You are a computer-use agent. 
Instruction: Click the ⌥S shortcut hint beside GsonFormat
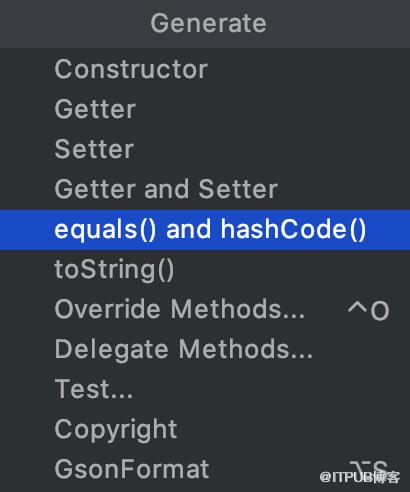click(x=368, y=468)
